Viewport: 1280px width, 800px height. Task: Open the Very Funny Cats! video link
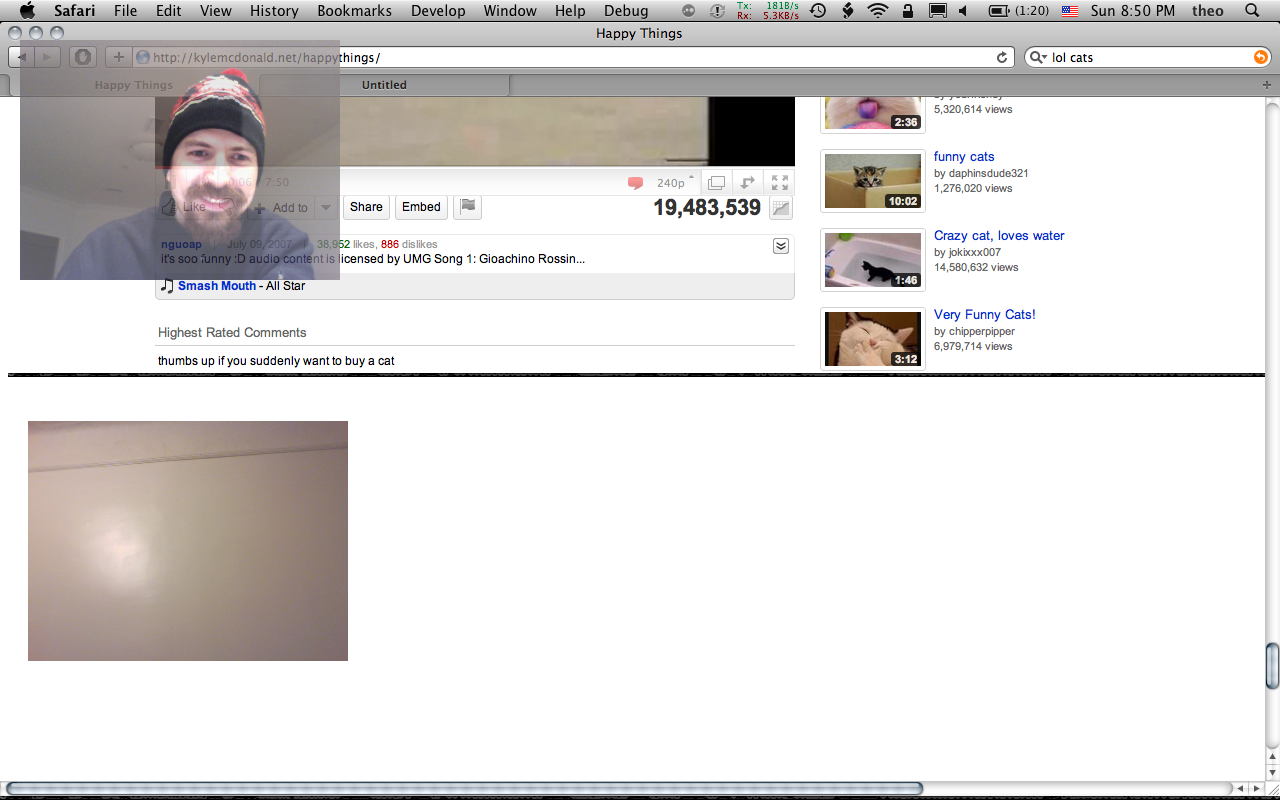pyautogui.click(x=984, y=315)
